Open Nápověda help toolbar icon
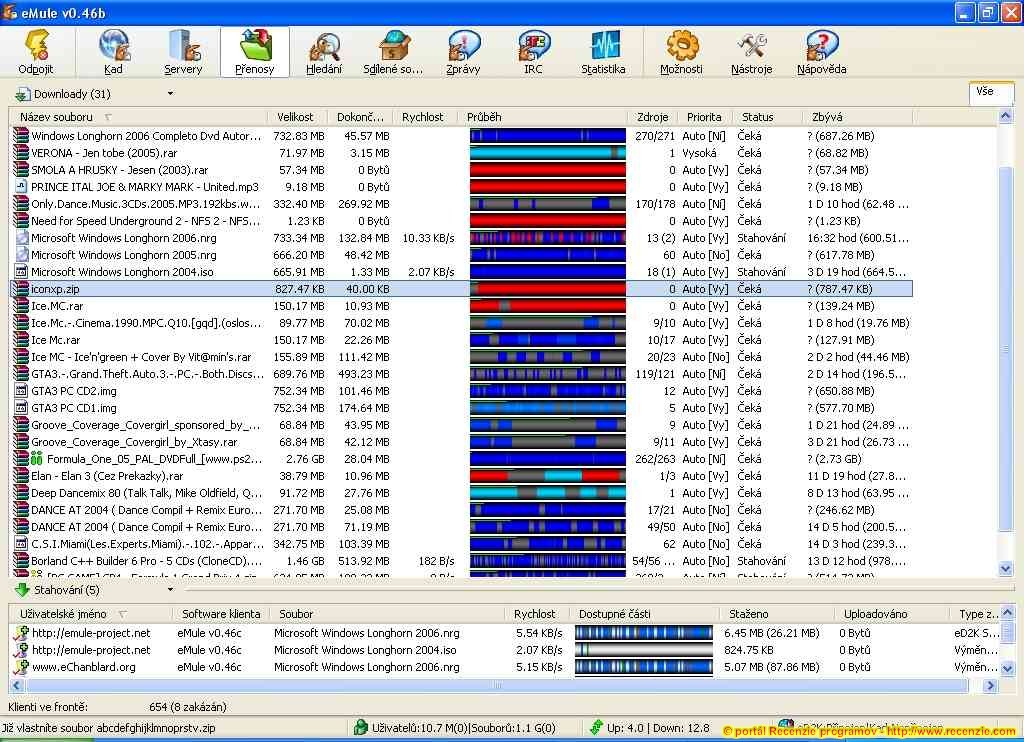The image size is (1024, 742). 822,52
